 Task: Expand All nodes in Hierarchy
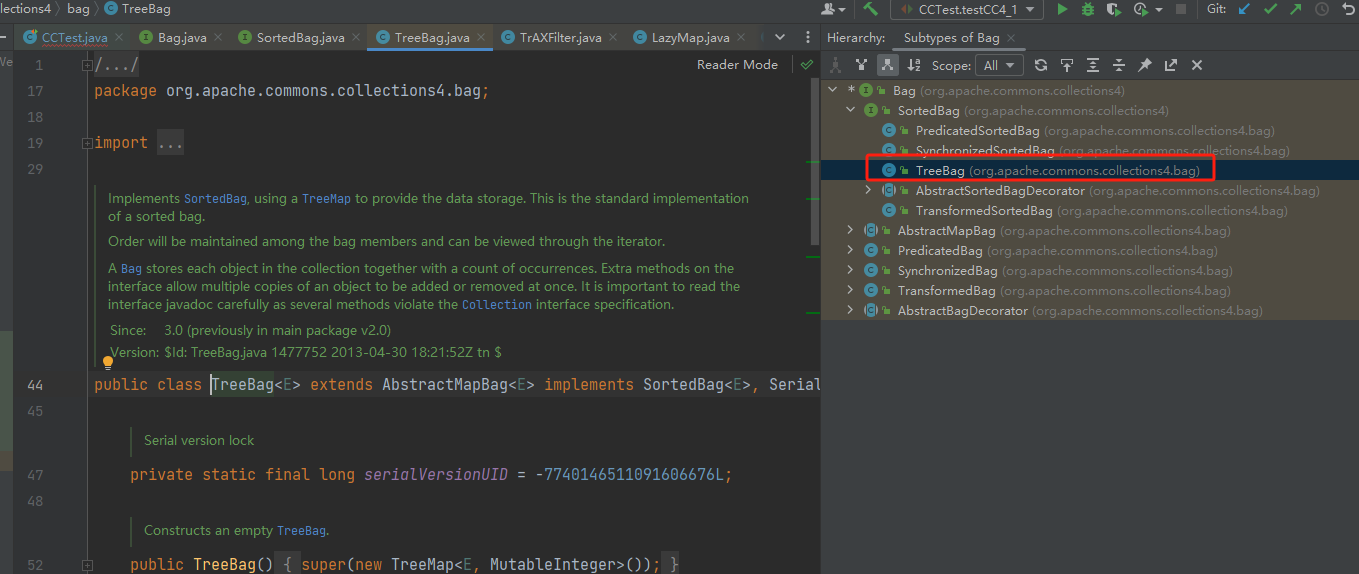(x=1093, y=65)
